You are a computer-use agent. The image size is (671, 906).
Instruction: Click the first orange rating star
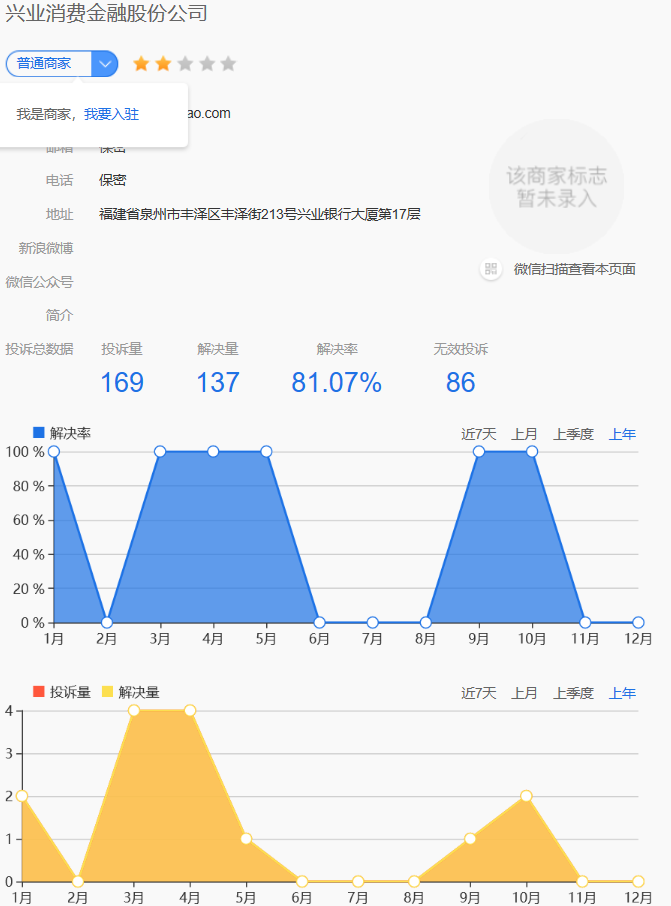click(141, 64)
